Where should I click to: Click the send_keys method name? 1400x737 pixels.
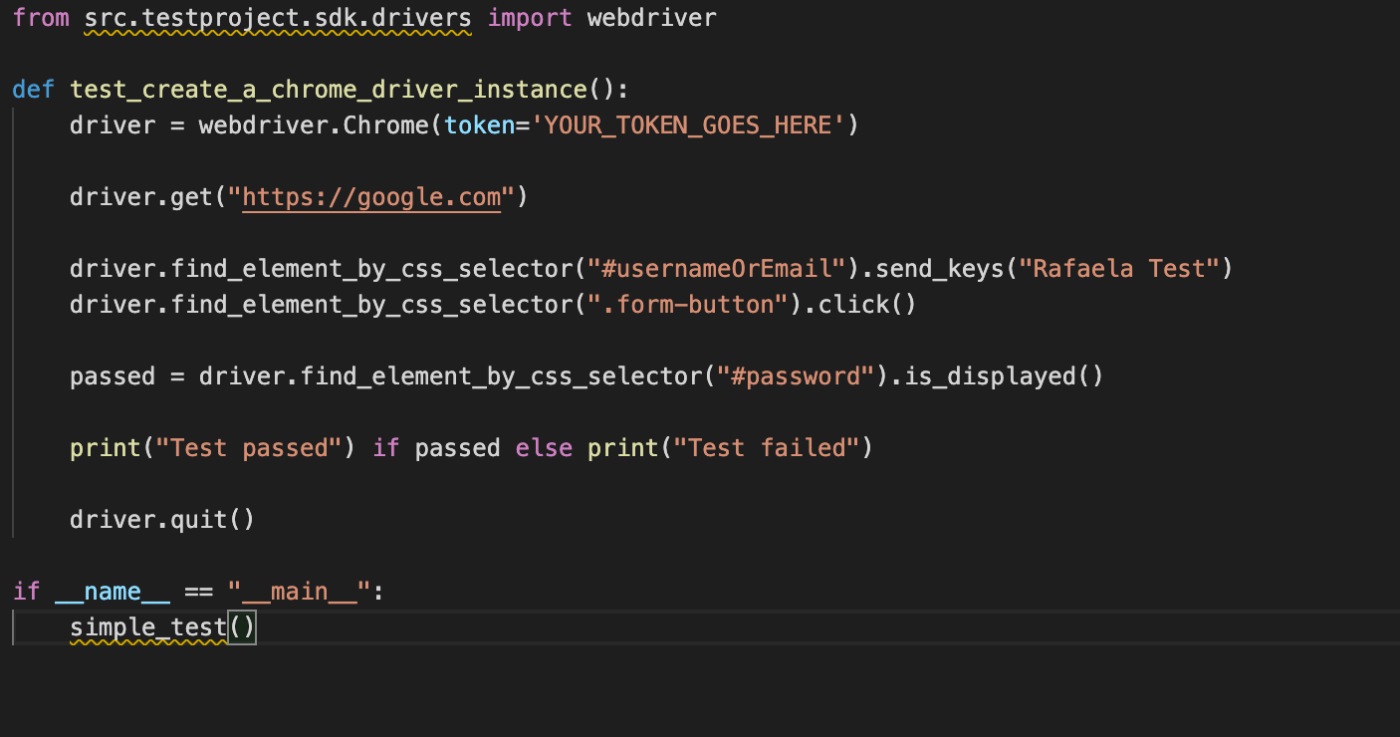pos(940,269)
